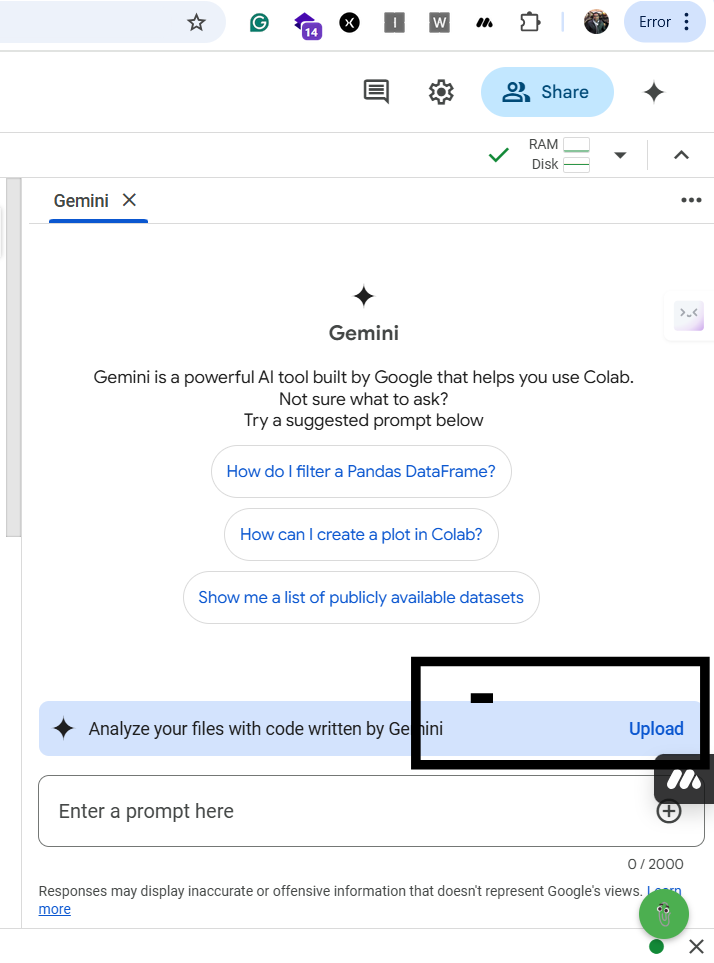This screenshot has width=714, height=963.
Task: Open the Chrome profile avatar
Action: point(596,22)
